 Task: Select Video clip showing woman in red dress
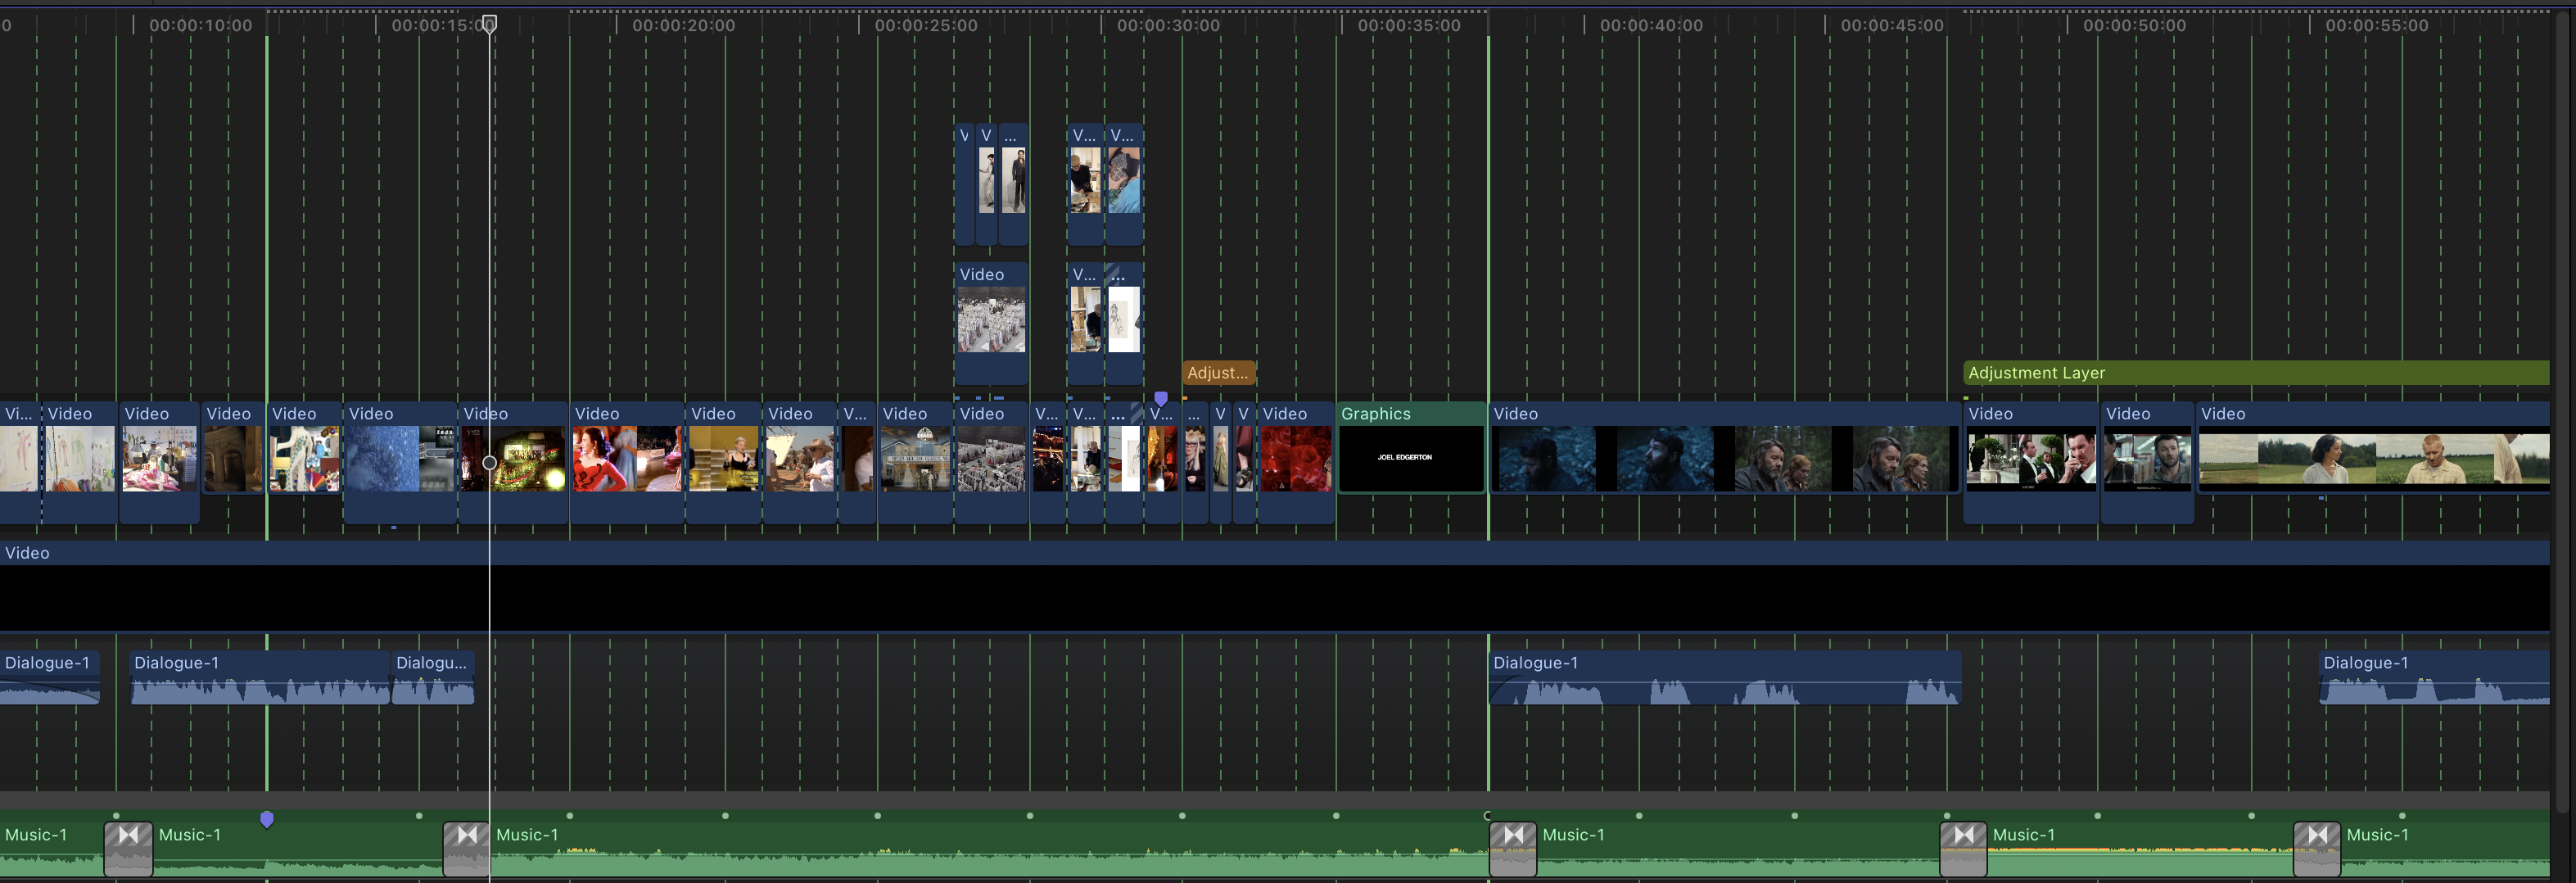(x=626, y=457)
